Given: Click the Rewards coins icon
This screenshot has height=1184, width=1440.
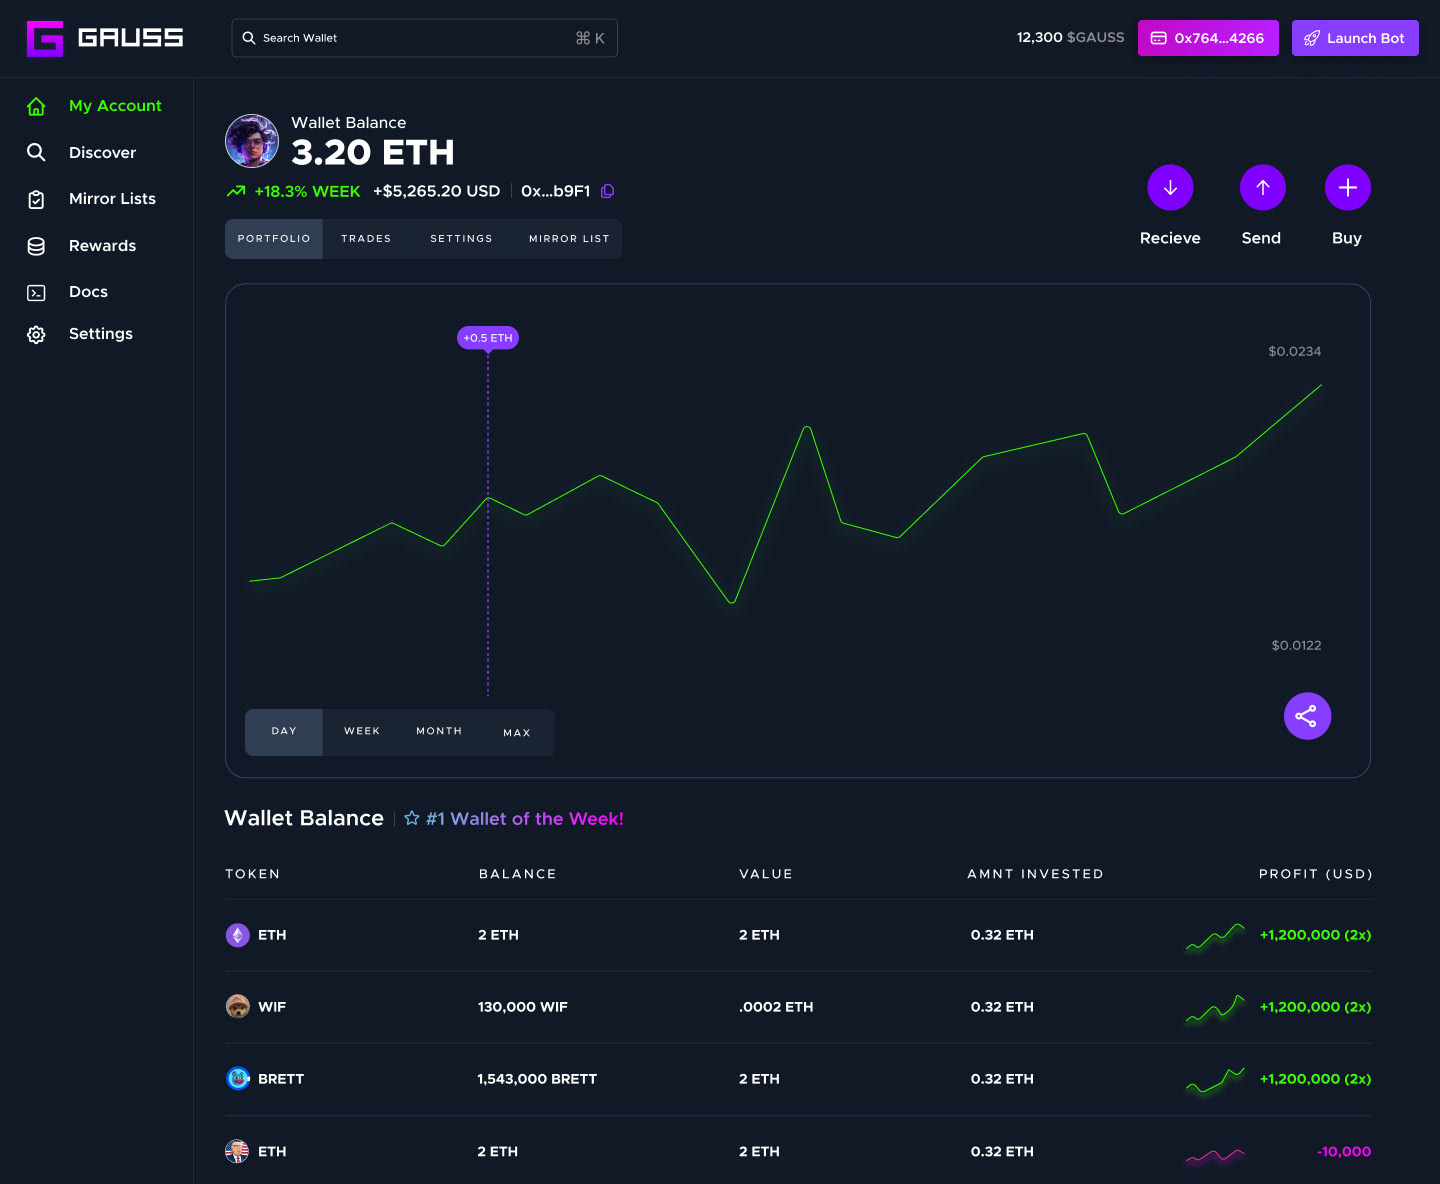Looking at the screenshot, I should coord(36,246).
